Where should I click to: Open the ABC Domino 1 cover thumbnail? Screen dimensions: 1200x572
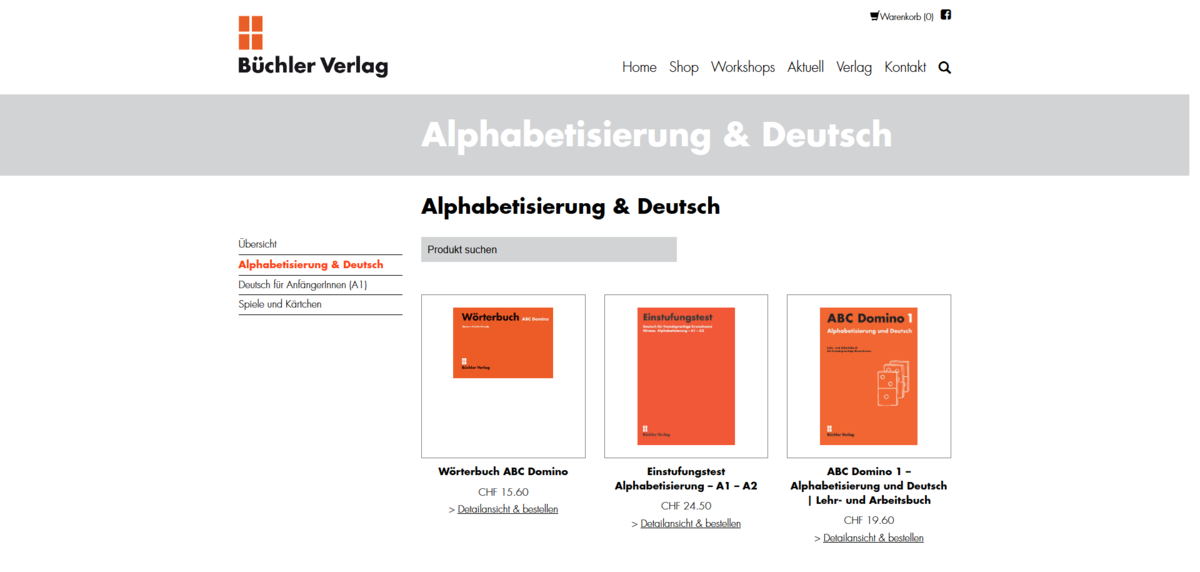point(868,376)
